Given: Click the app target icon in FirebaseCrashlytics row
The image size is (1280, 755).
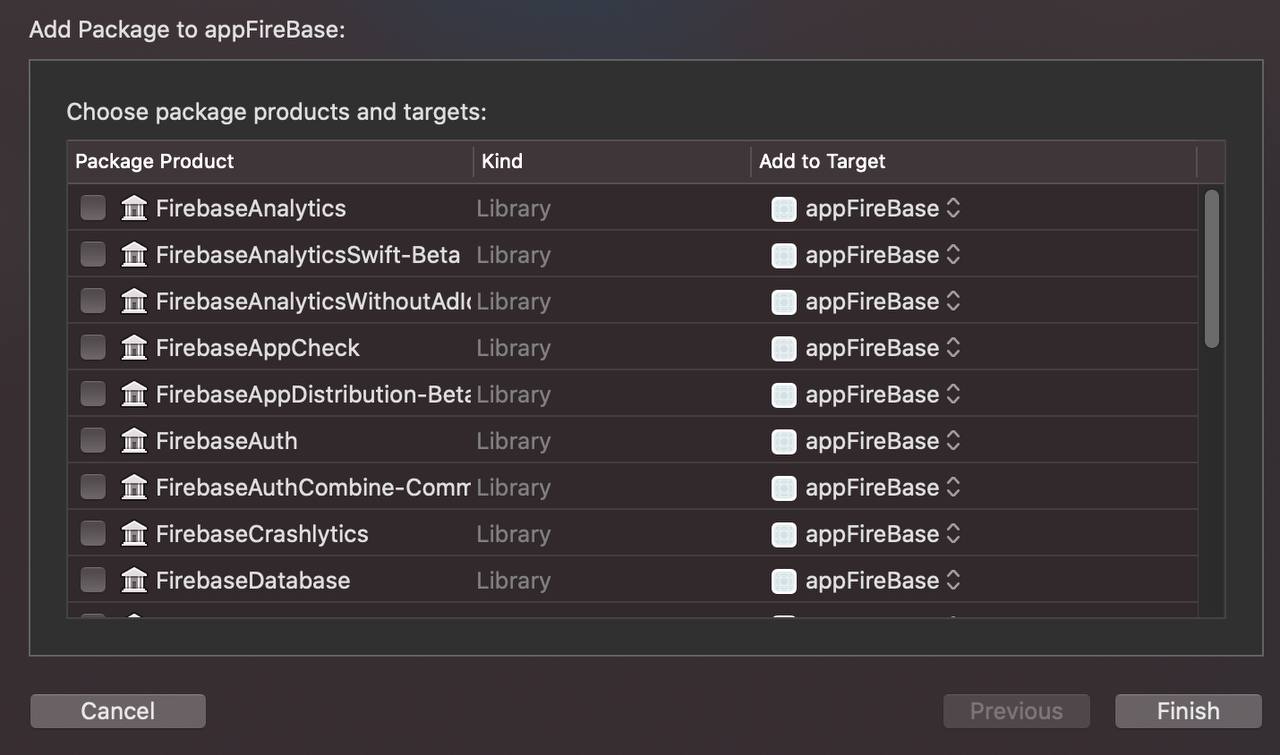Looking at the screenshot, I should 784,534.
